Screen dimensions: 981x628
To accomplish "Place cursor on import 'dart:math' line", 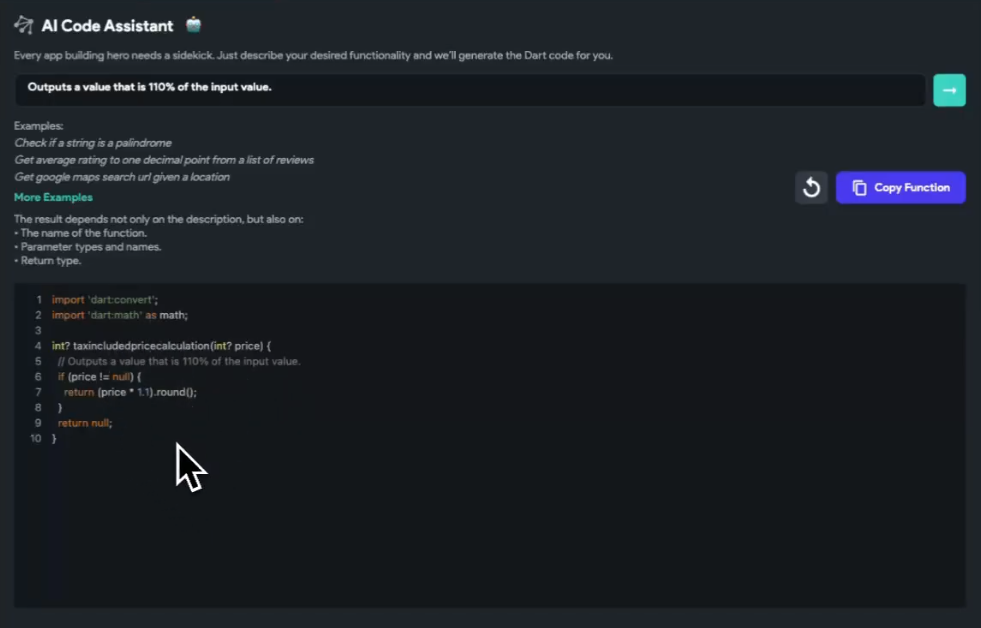I will pos(120,315).
